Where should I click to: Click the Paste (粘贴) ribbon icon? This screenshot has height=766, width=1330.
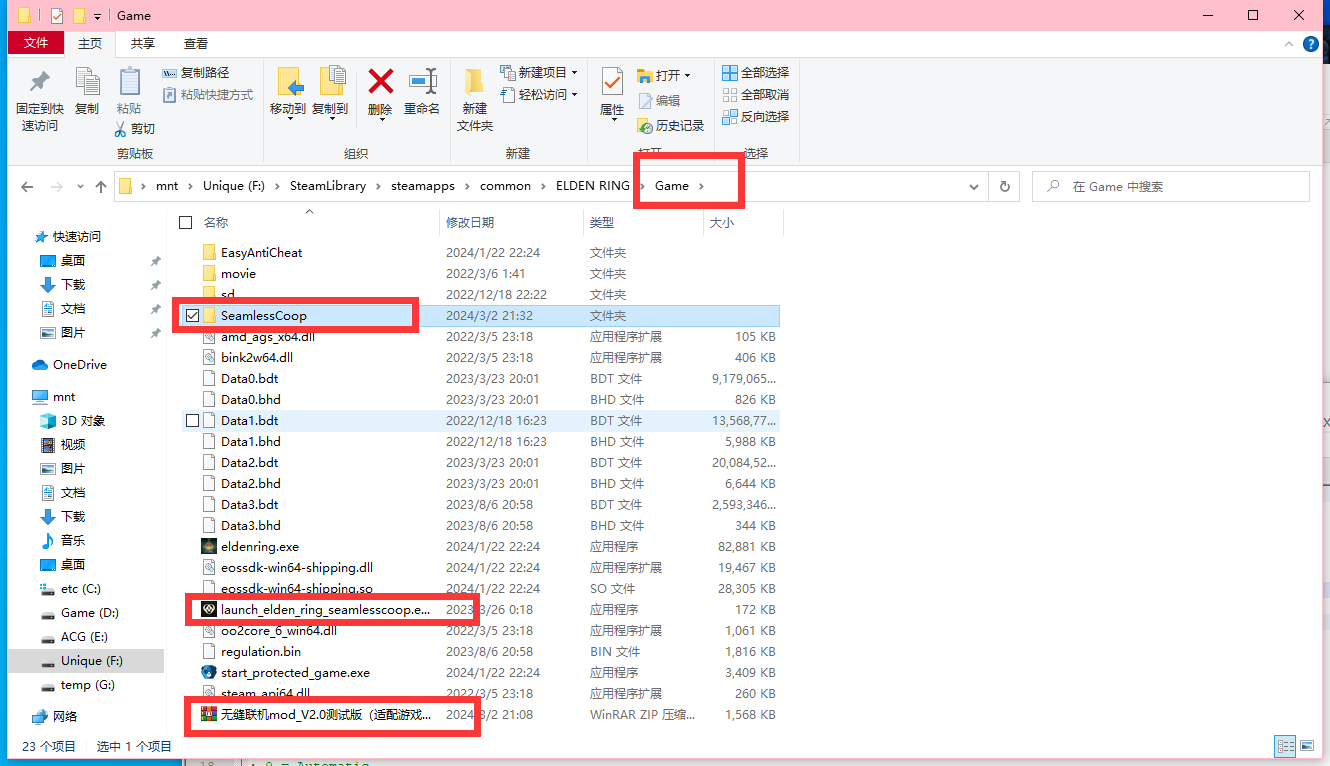point(129,82)
